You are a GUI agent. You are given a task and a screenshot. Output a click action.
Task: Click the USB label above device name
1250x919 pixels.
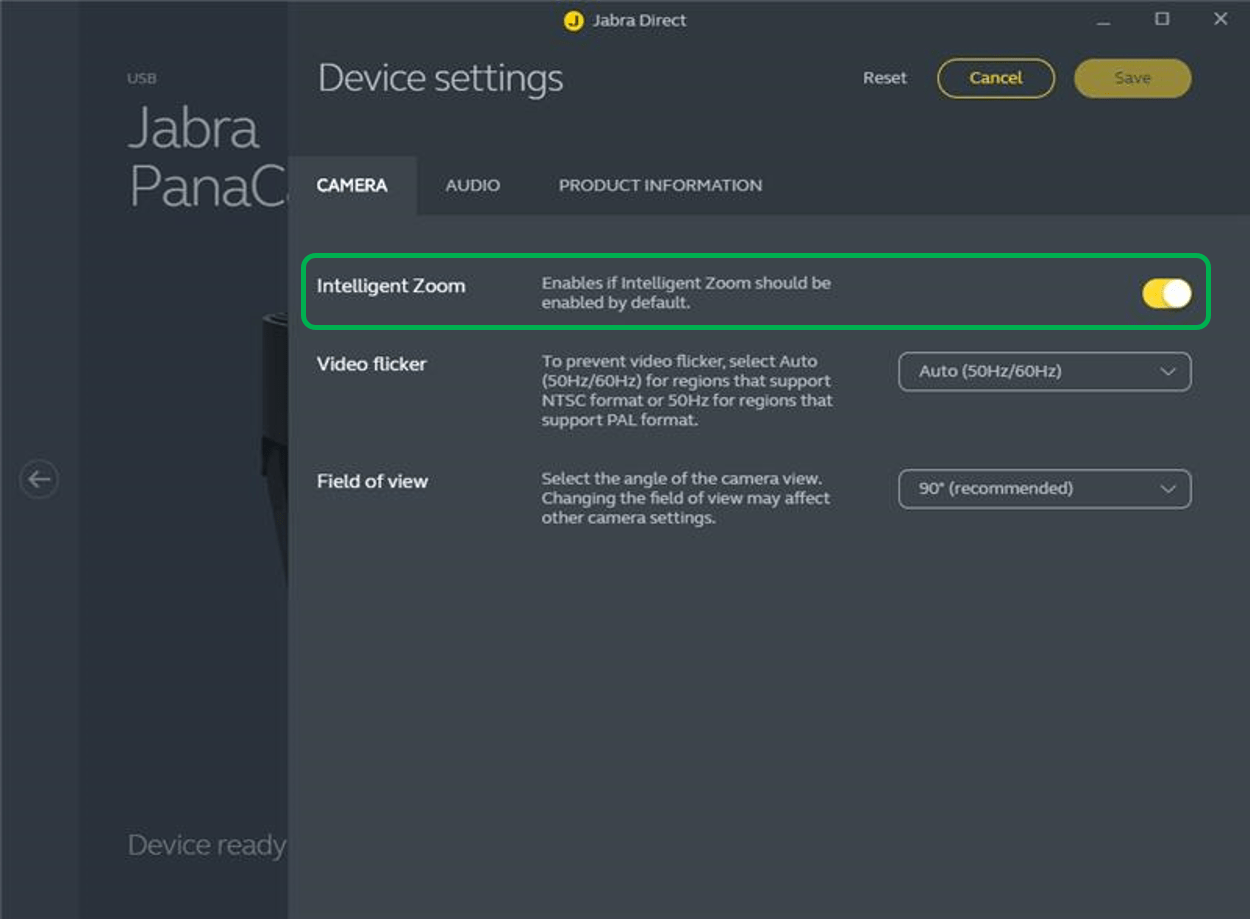point(142,78)
